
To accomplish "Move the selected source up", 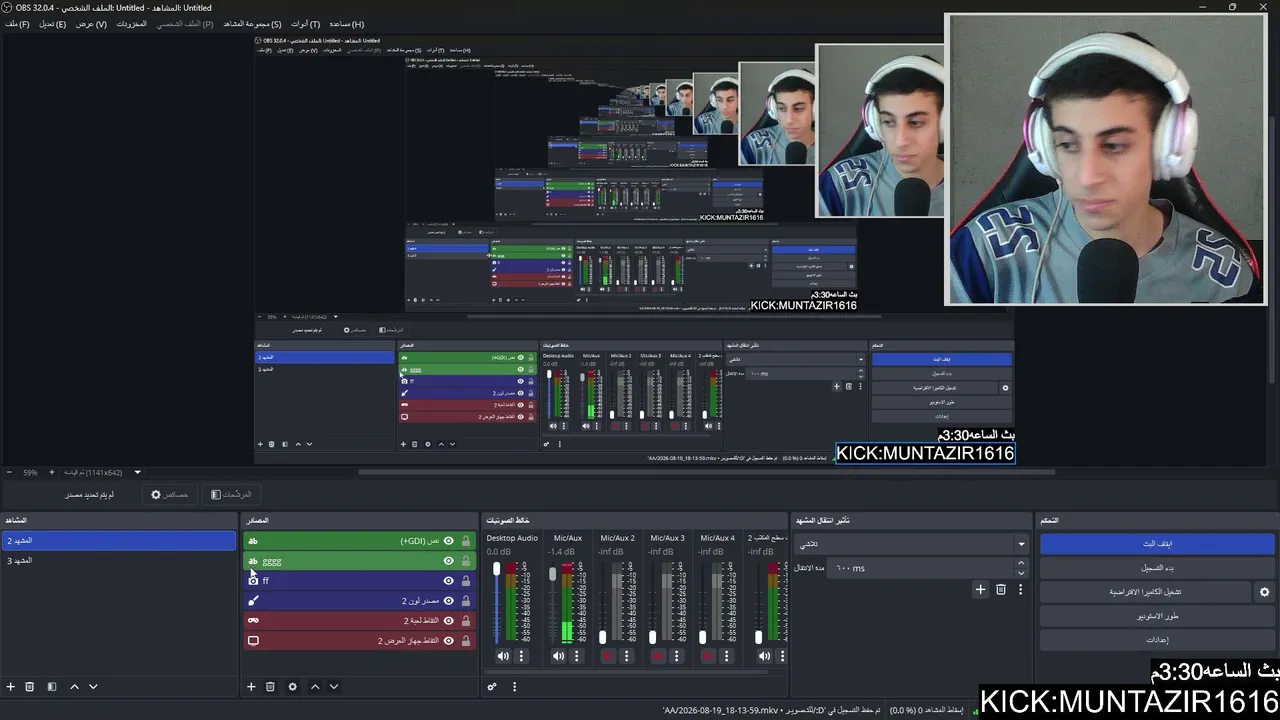I will [x=315, y=687].
